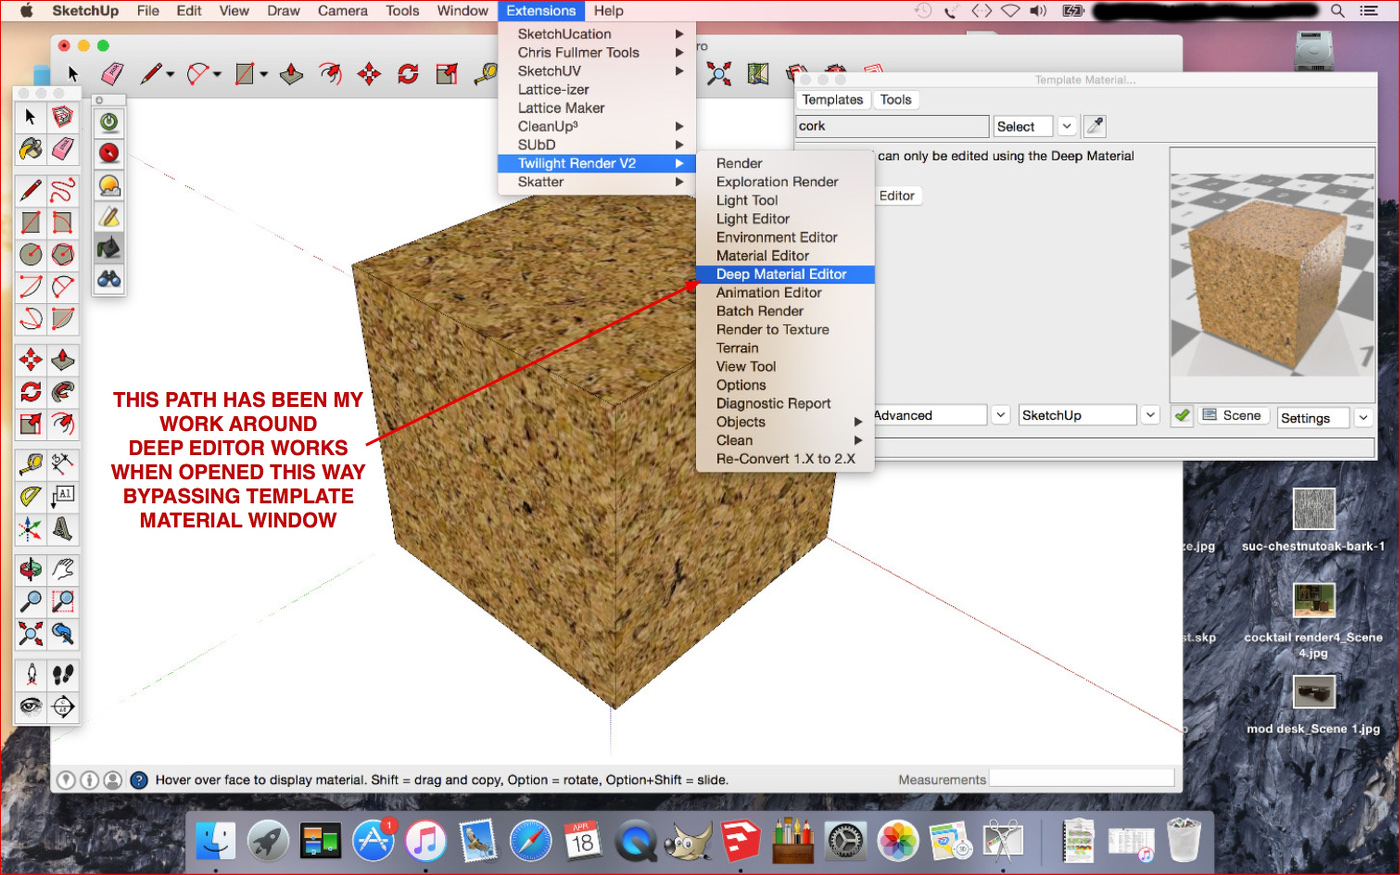The height and width of the screenshot is (875, 1400).
Task: Select the Follow Me tool
Action: (x=63, y=391)
